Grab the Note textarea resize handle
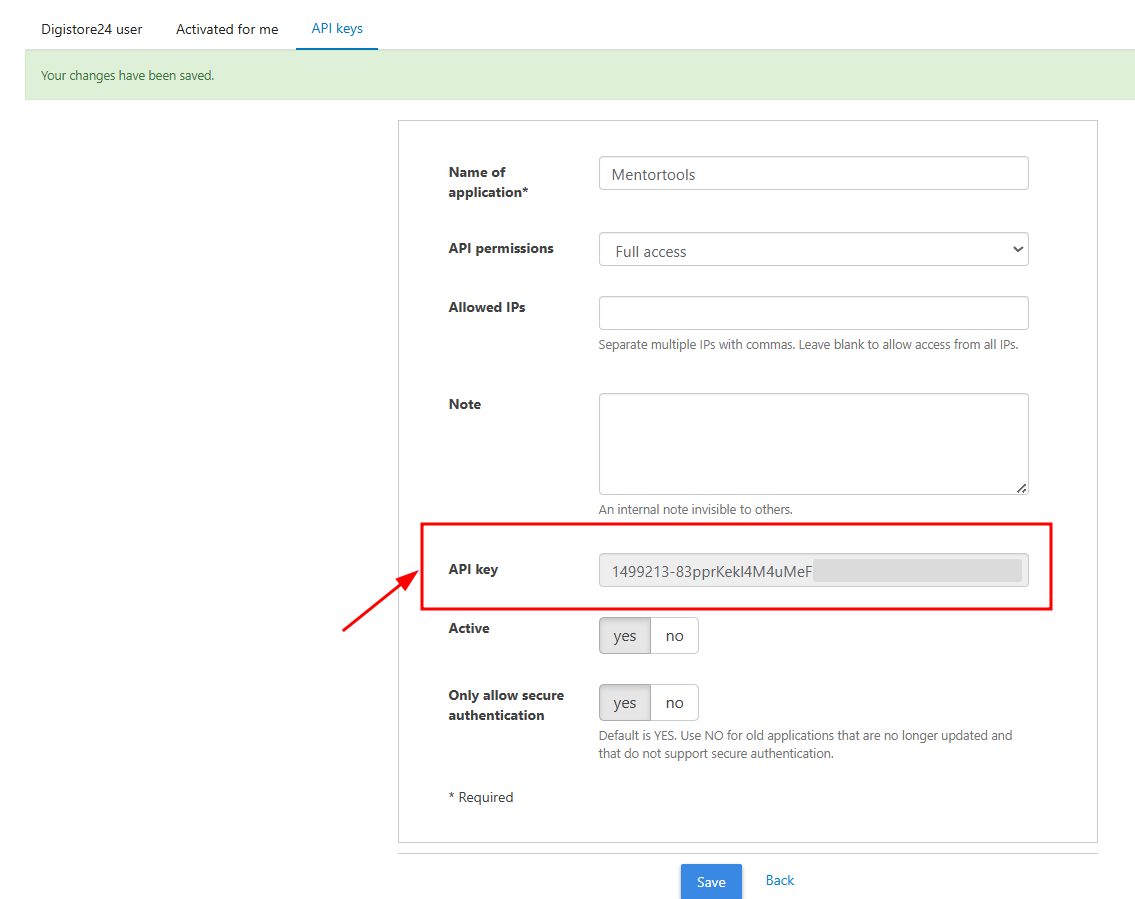This screenshot has height=899, width=1135. [1021, 489]
